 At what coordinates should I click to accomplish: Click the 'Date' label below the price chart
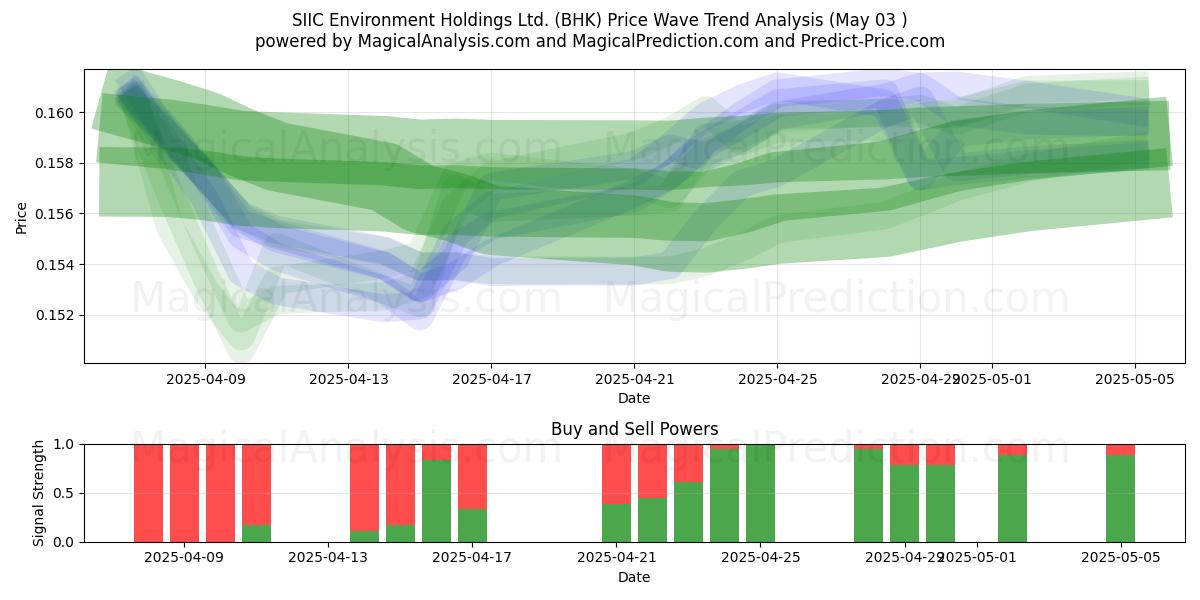634,398
